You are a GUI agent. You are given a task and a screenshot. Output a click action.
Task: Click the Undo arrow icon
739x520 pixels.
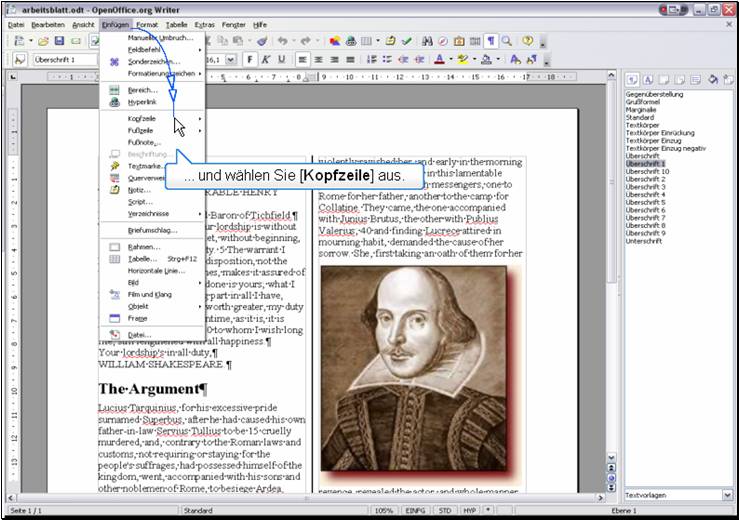[x=283, y=41]
